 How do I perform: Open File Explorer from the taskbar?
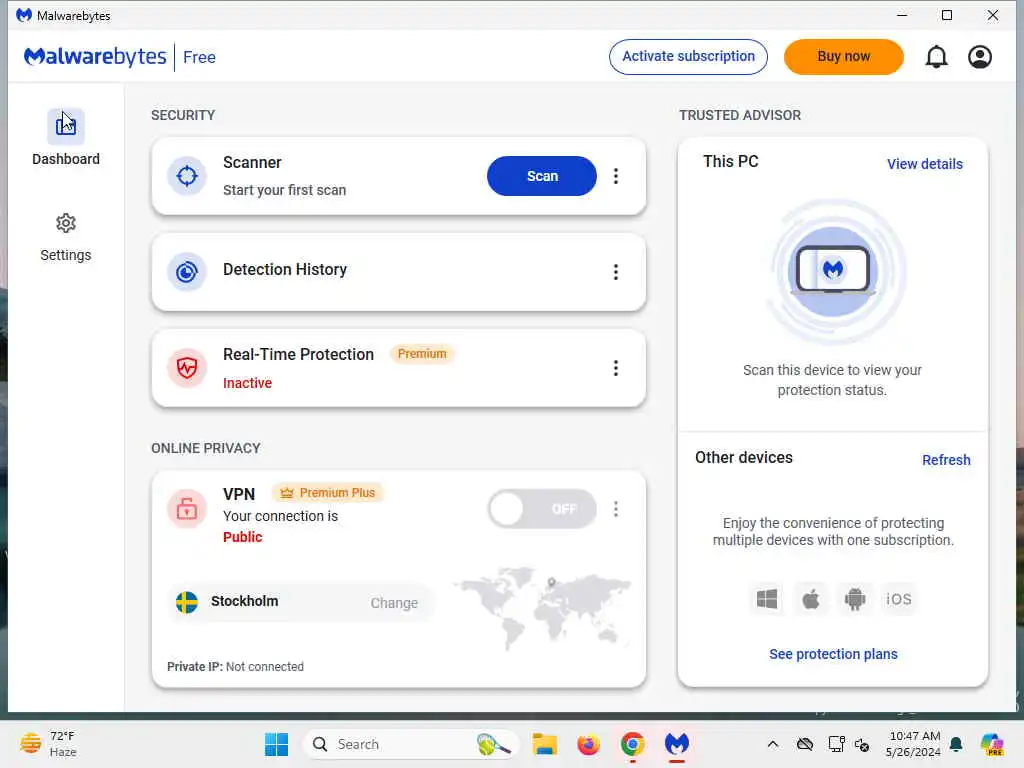coord(544,744)
